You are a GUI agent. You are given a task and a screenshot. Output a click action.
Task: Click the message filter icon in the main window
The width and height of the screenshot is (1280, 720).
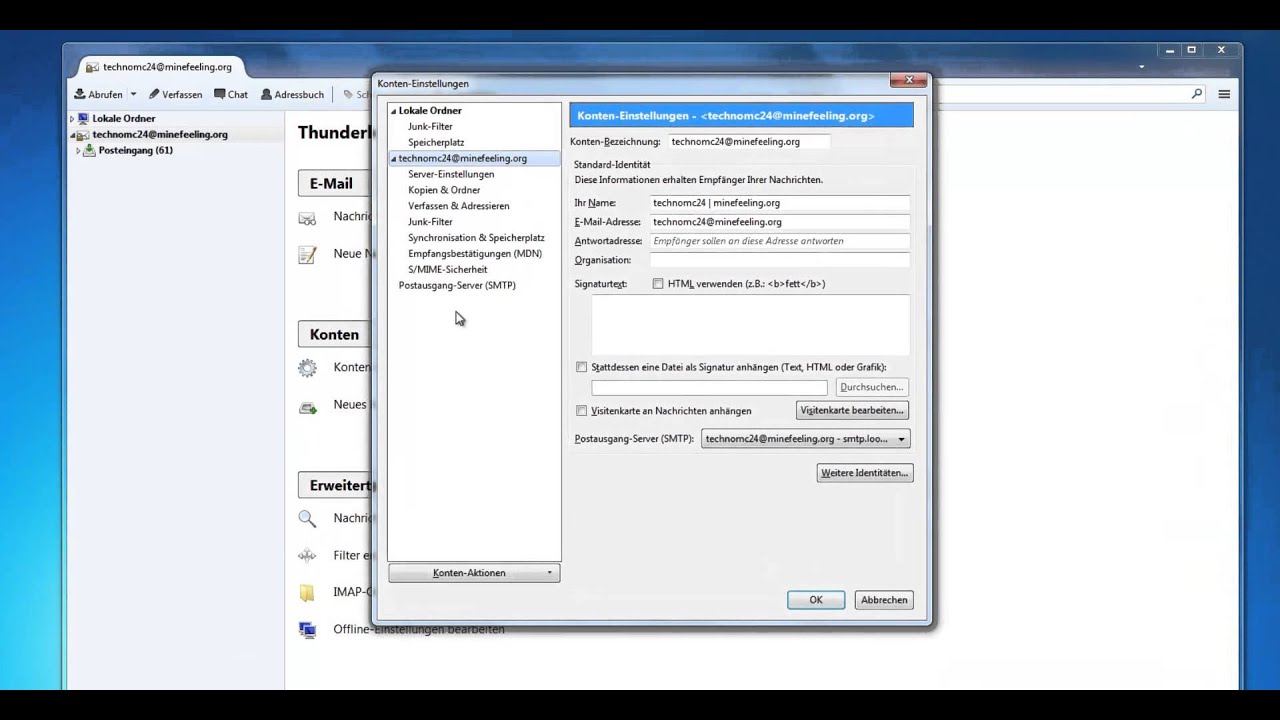click(308, 555)
